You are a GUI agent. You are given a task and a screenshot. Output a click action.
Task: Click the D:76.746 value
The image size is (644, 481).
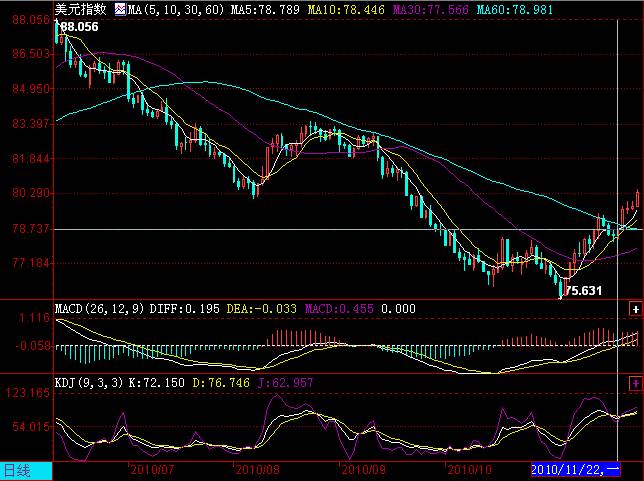pos(221,383)
